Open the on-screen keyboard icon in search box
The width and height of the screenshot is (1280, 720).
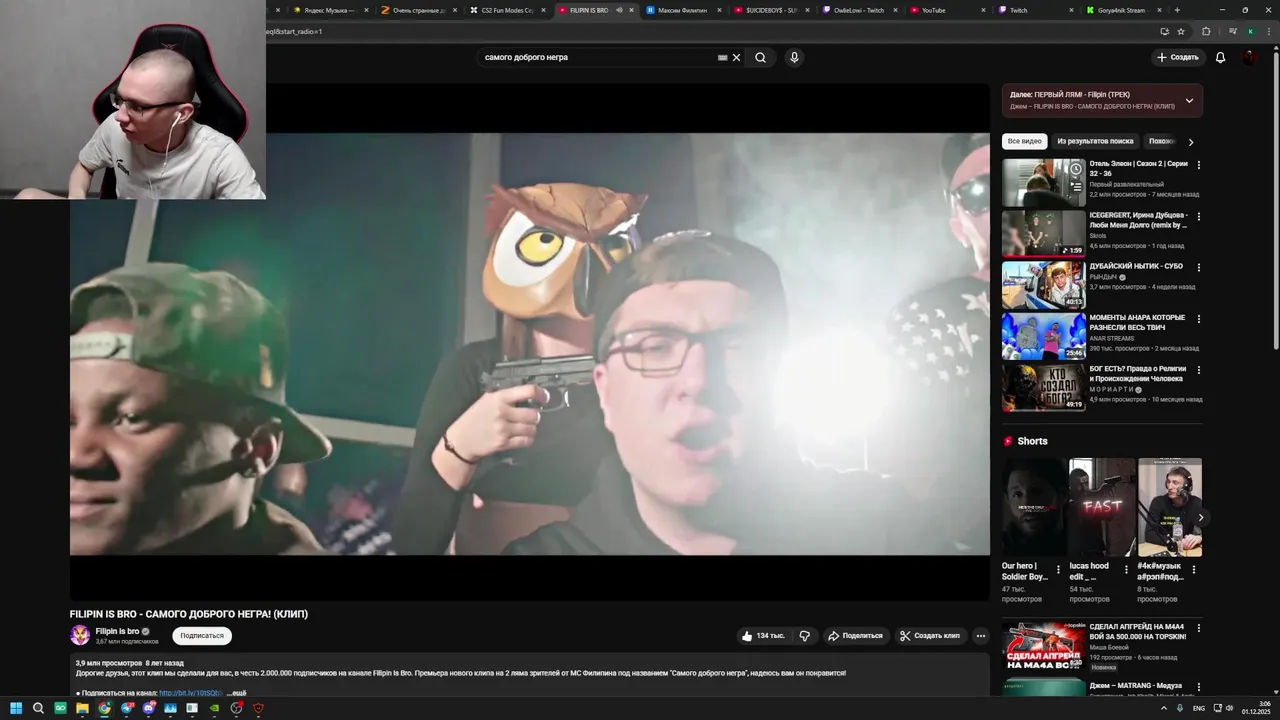[722, 57]
